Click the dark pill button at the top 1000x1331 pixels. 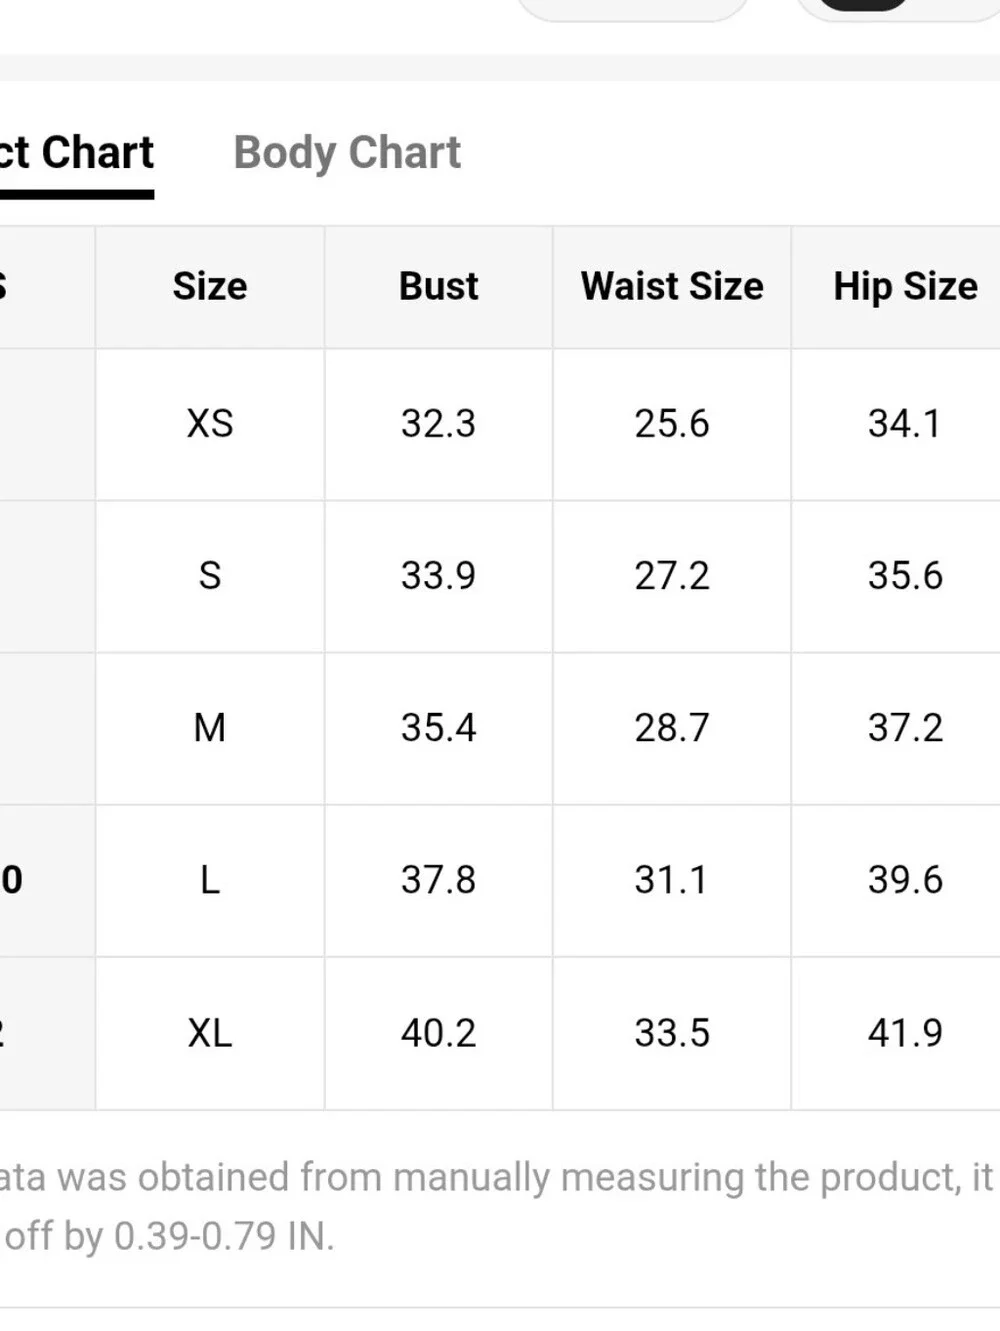[x=864, y=4]
